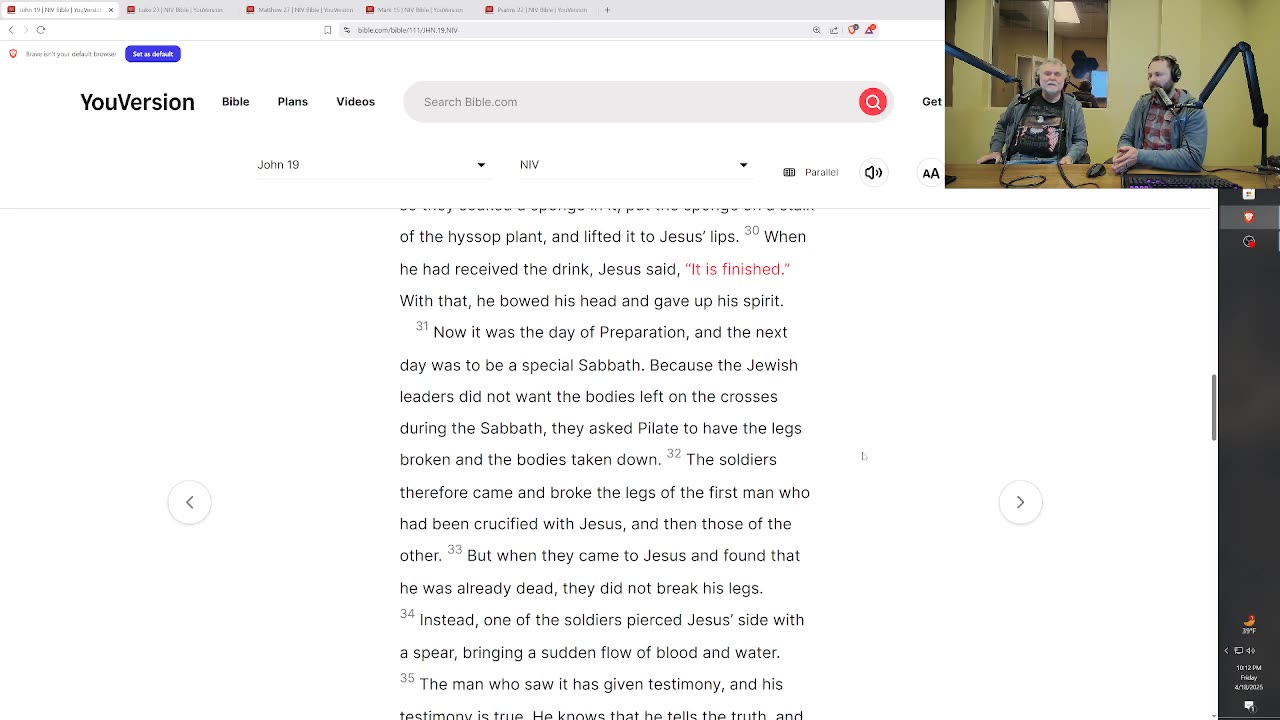Click verse number 32
Viewport: 1280px width, 720px height.
coord(674,453)
